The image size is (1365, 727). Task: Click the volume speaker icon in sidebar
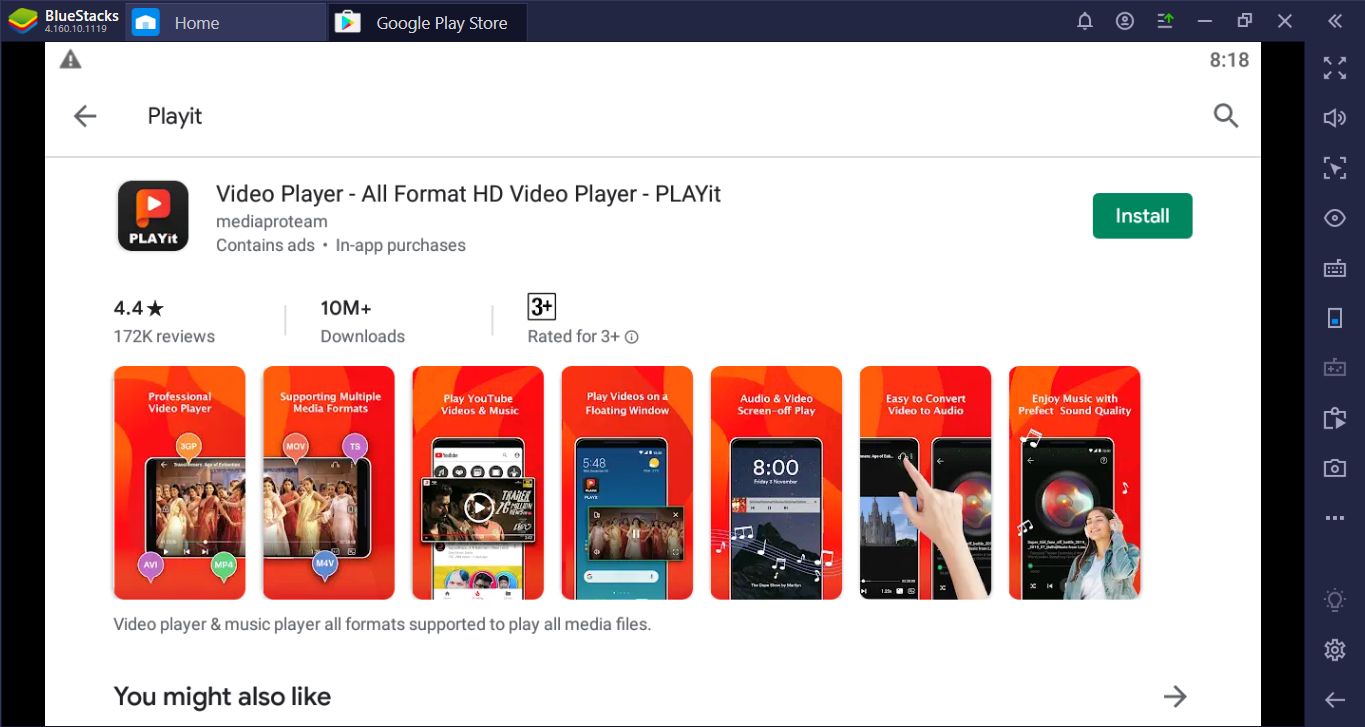click(x=1335, y=118)
